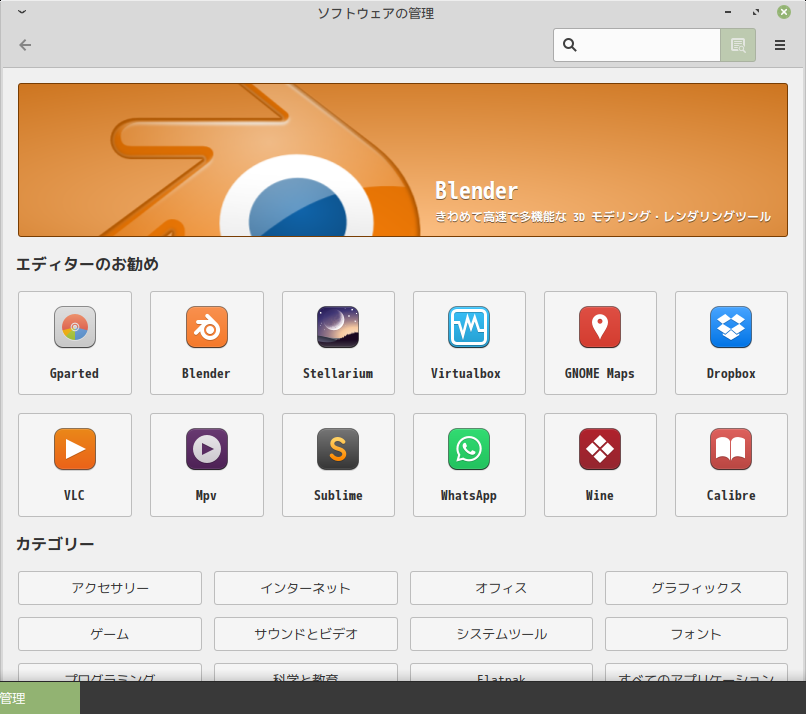
Task: Open the featured Blender banner
Action: click(403, 160)
